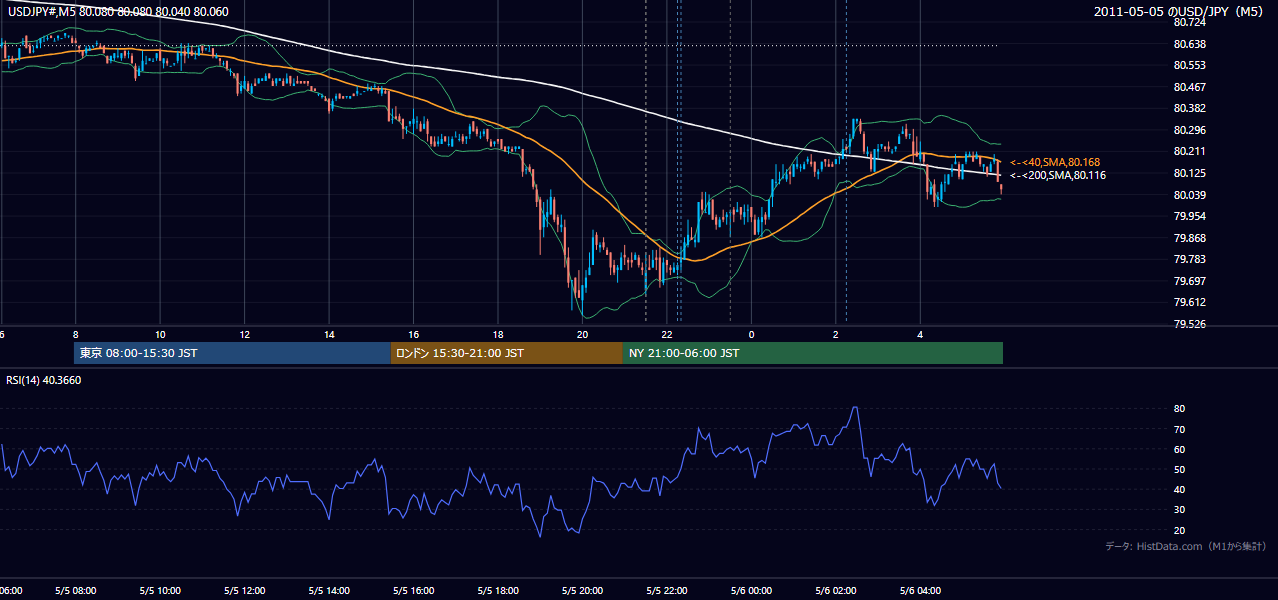Click RSI scale value 40
The width and height of the screenshot is (1278, 600).
click(x=1179, y=489)
